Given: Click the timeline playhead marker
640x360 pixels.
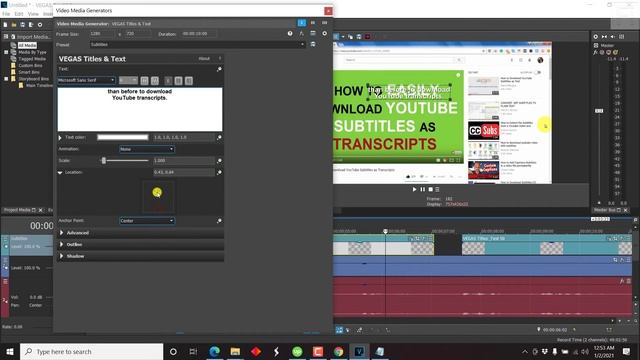Looking at the screenshot, I should [385, 231].
